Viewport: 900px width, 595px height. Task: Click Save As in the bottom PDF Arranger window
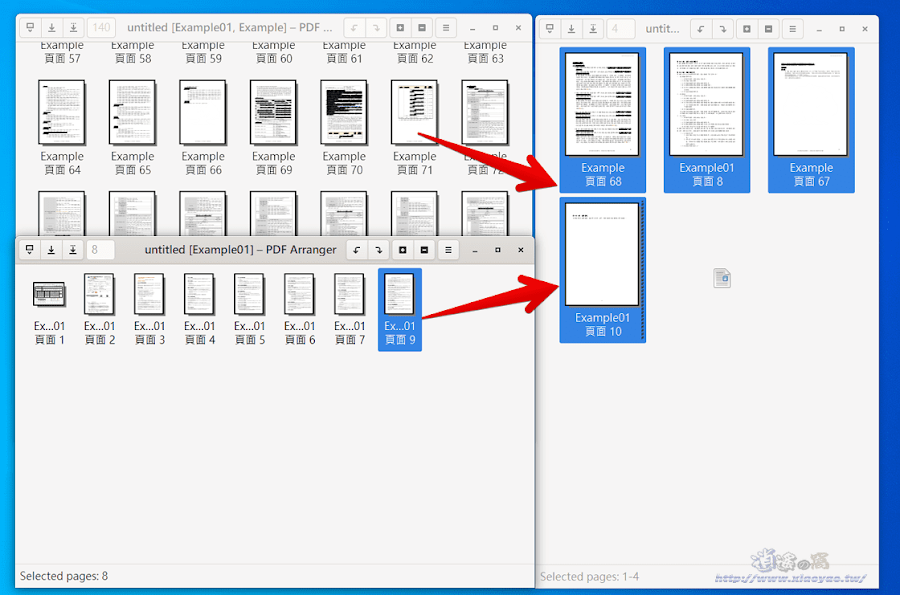[72, 249]
